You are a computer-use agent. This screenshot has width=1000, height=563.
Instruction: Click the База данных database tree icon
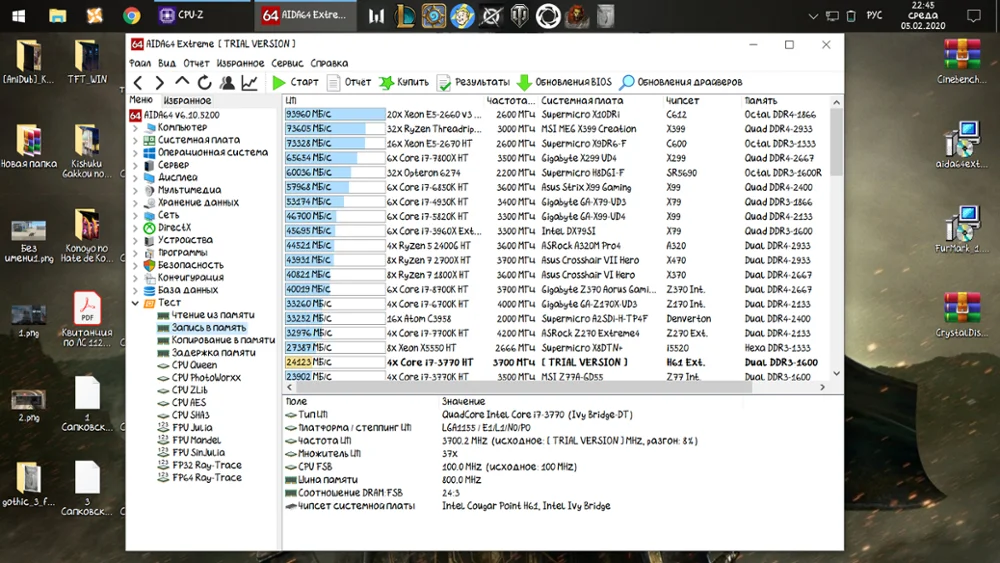pos(149,290)
